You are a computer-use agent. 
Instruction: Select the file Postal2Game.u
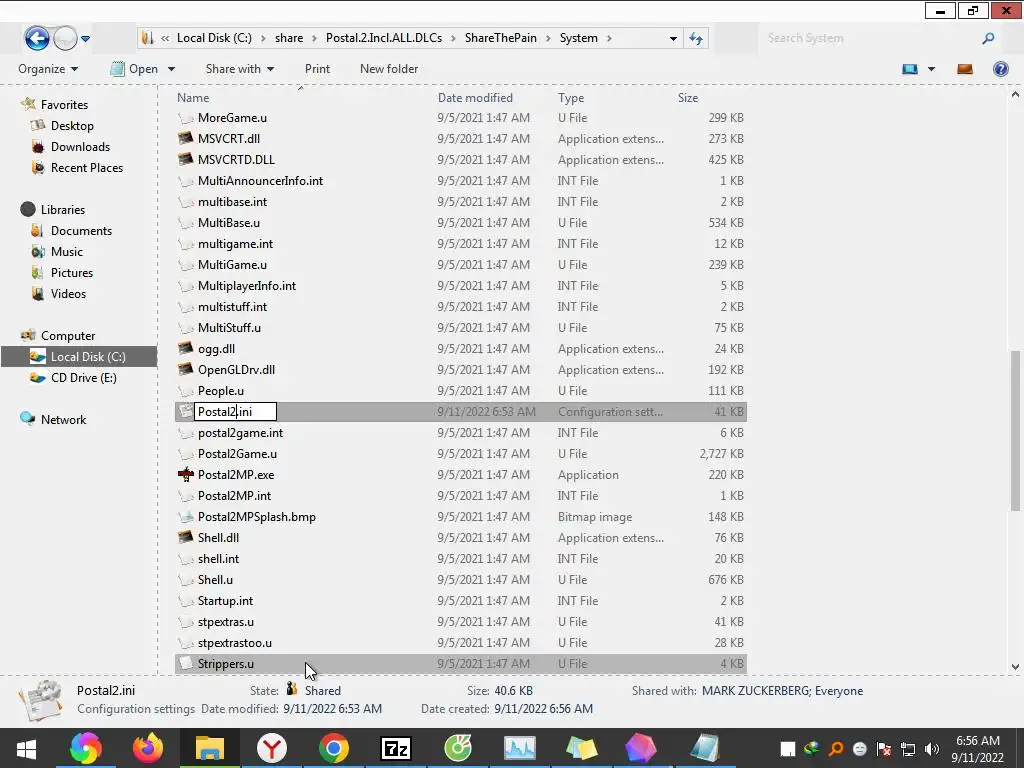pyautogui.click(x=237, y=454)
